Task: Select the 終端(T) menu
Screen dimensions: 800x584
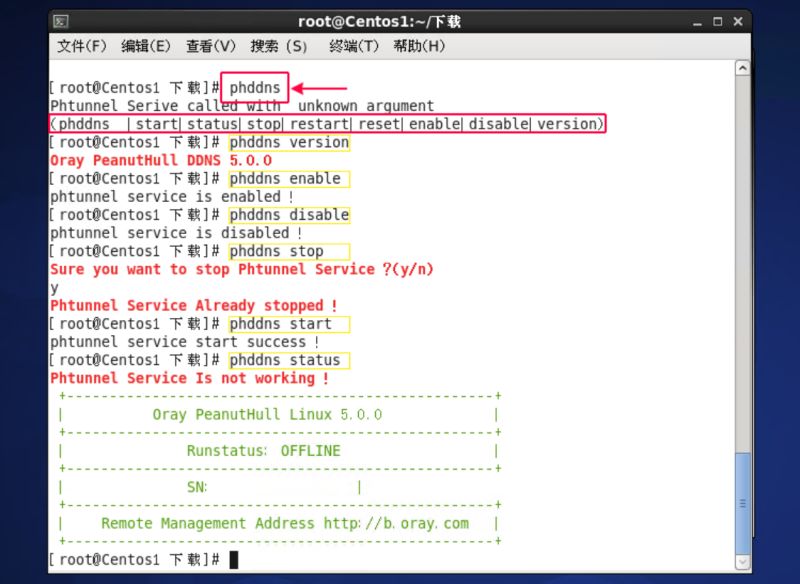Action: 354,46
